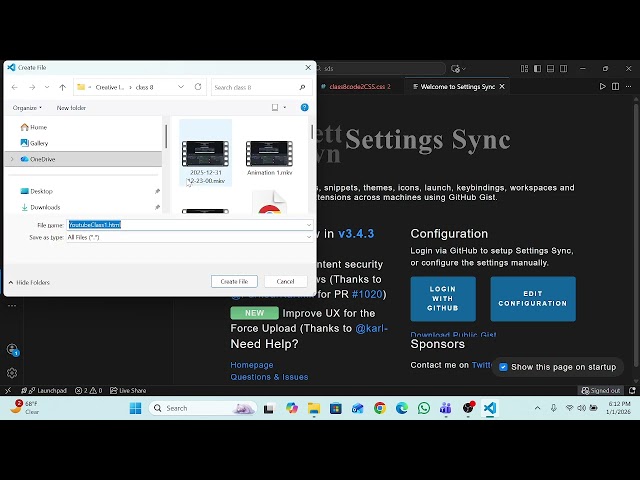640x480 pixels.
Task: Go up one folder level
Action: pyautogui.click(x=62, y=87)
